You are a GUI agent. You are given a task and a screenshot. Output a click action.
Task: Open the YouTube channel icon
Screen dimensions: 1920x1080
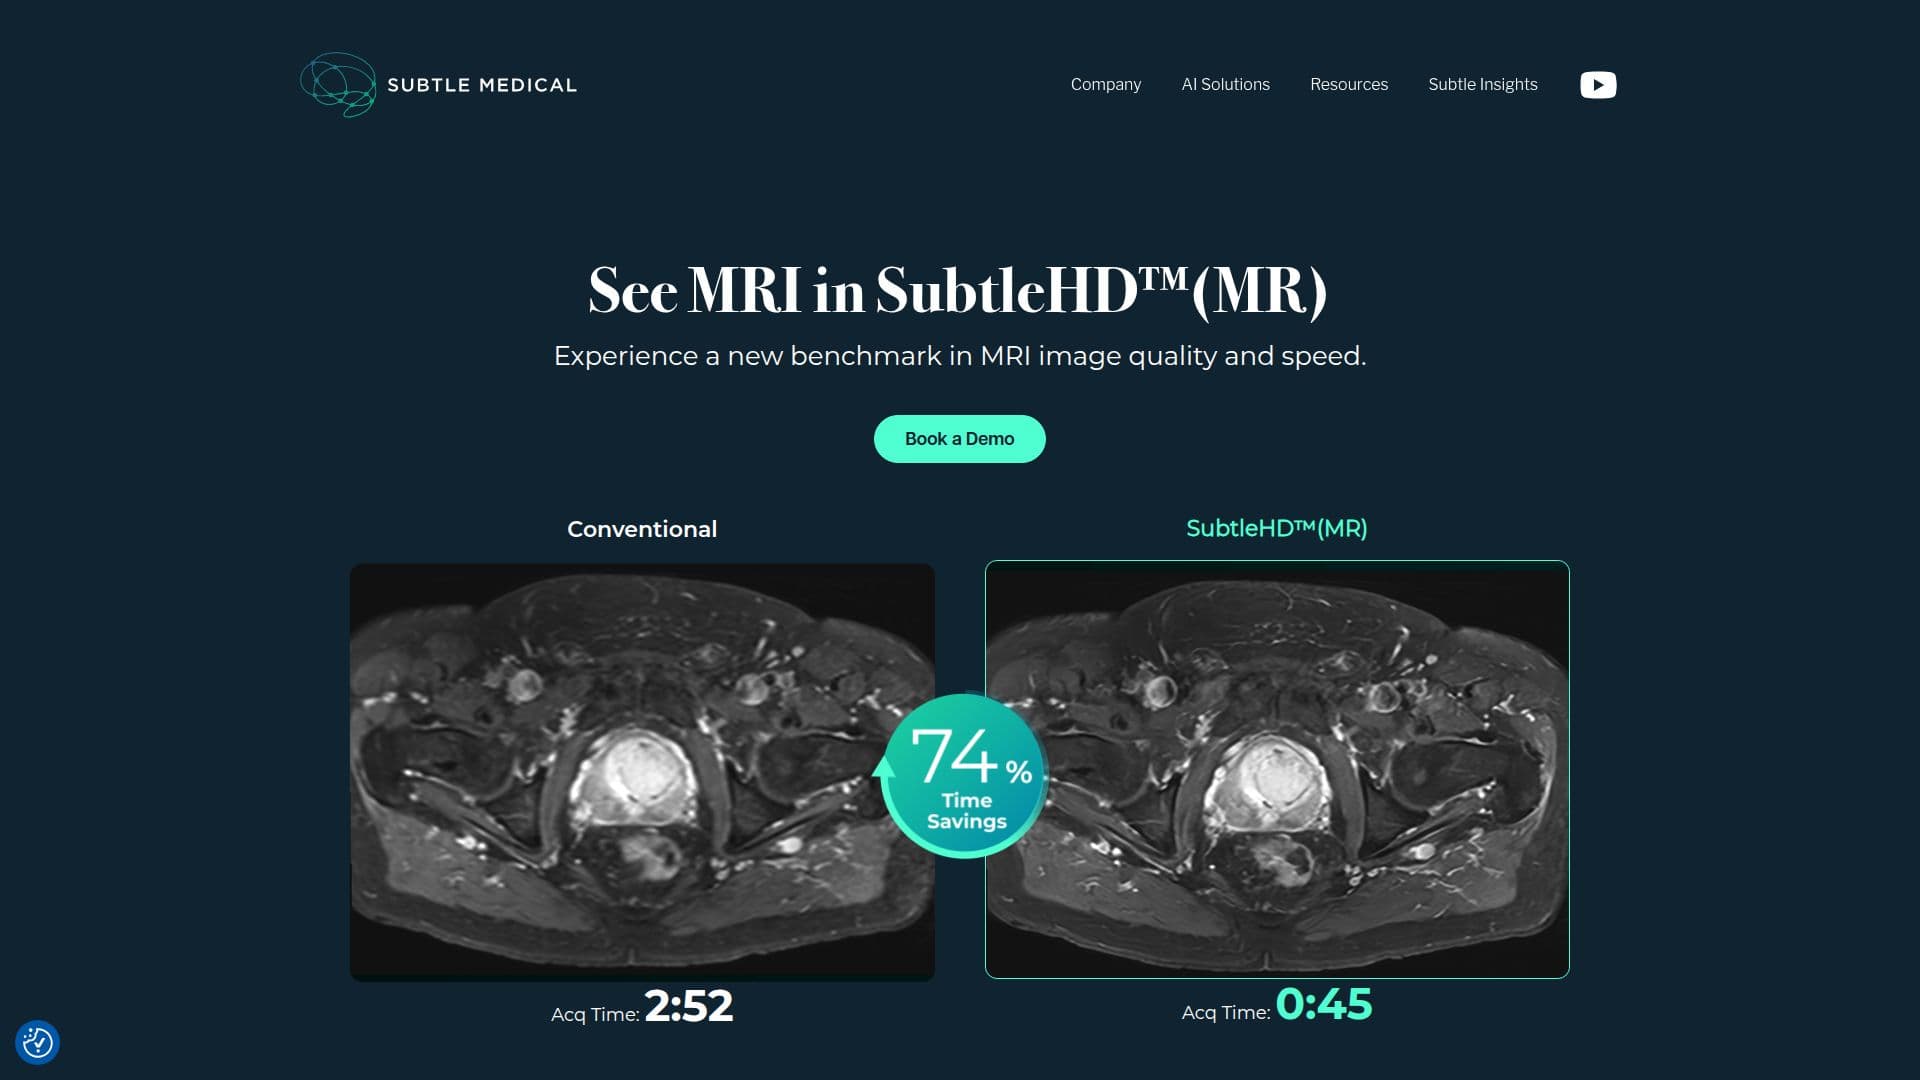[1598, 85]
